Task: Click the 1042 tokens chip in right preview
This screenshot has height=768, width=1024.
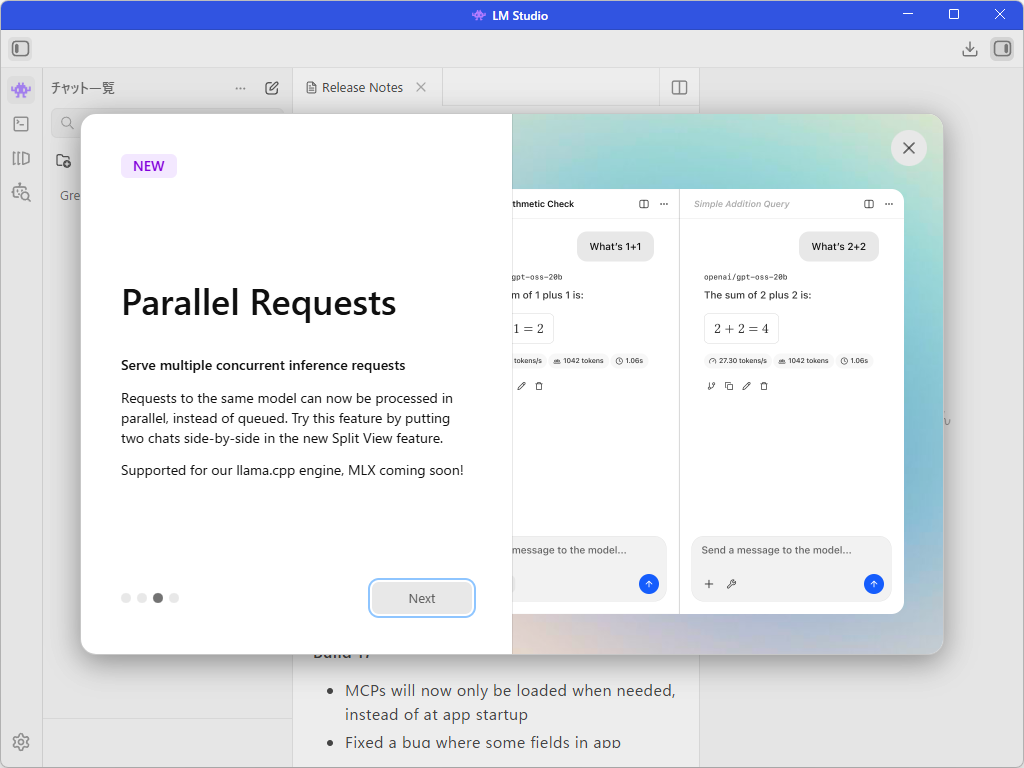Action: pos(803,360)
